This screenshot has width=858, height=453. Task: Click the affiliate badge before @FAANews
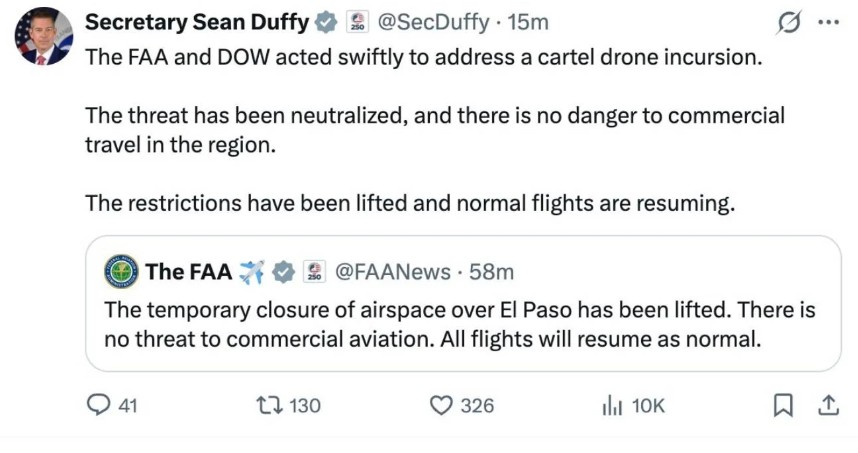(x=314, y=271)
